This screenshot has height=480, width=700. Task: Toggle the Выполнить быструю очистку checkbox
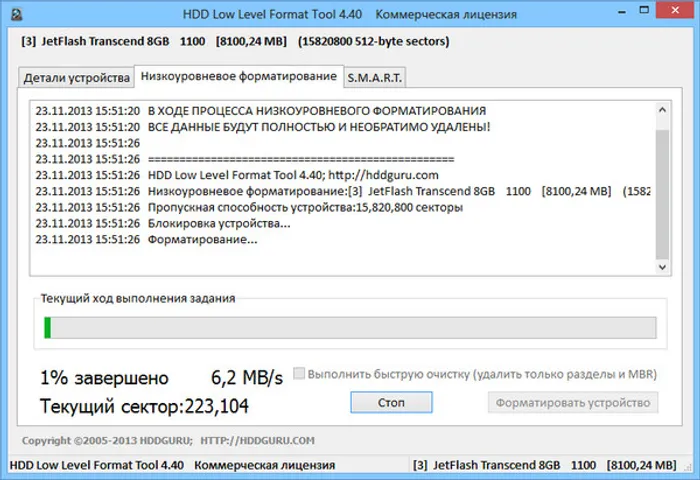(299, 373)
